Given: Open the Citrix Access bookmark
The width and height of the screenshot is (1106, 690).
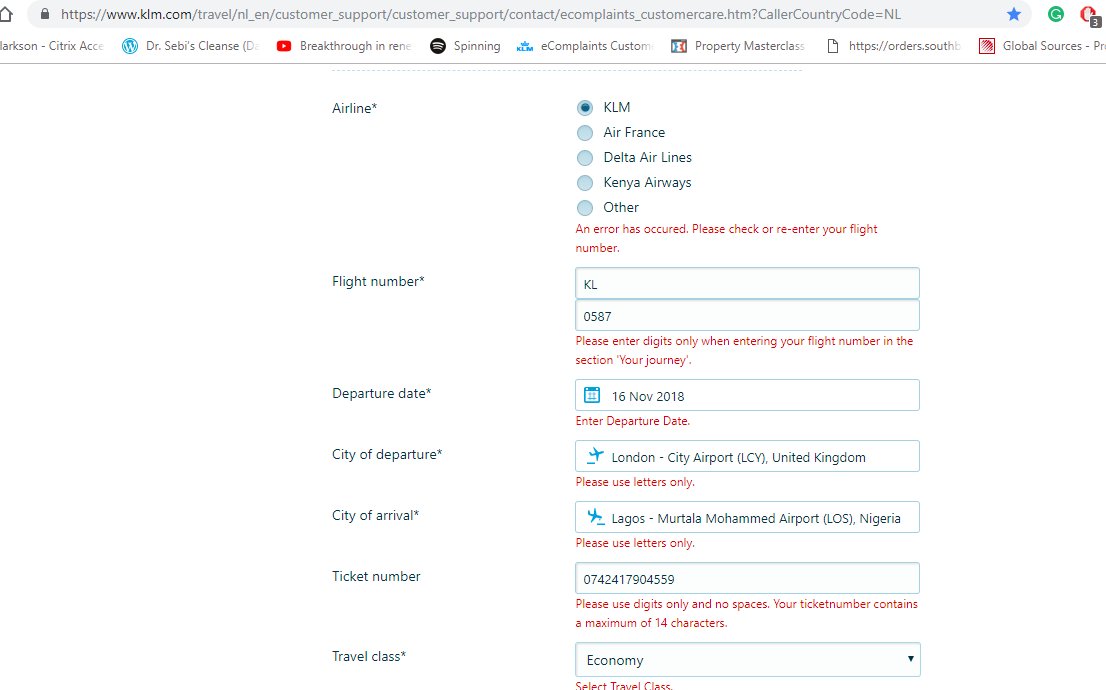Looking at the screenshot, I should 51,46.
